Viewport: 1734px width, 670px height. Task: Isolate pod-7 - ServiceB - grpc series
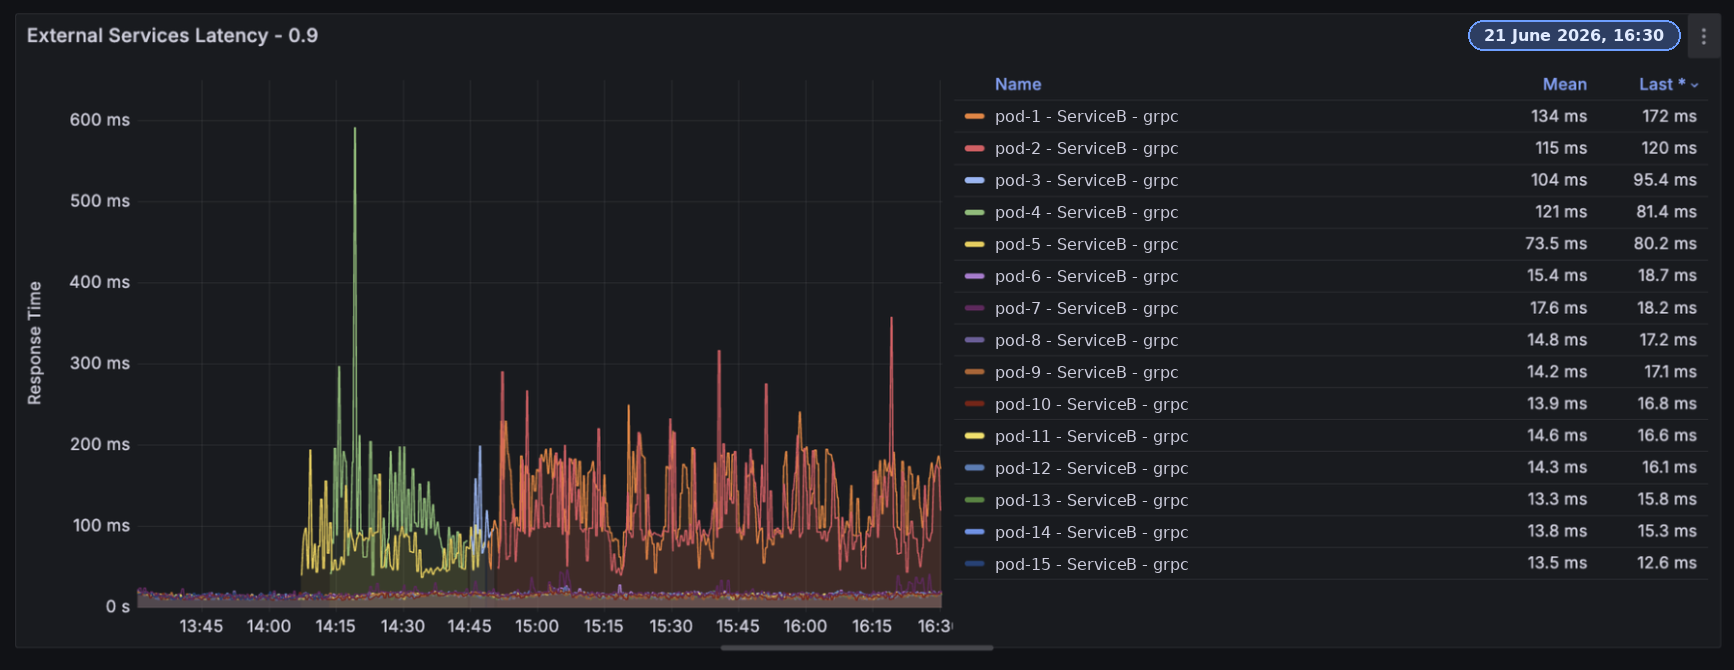point(1086,309)
